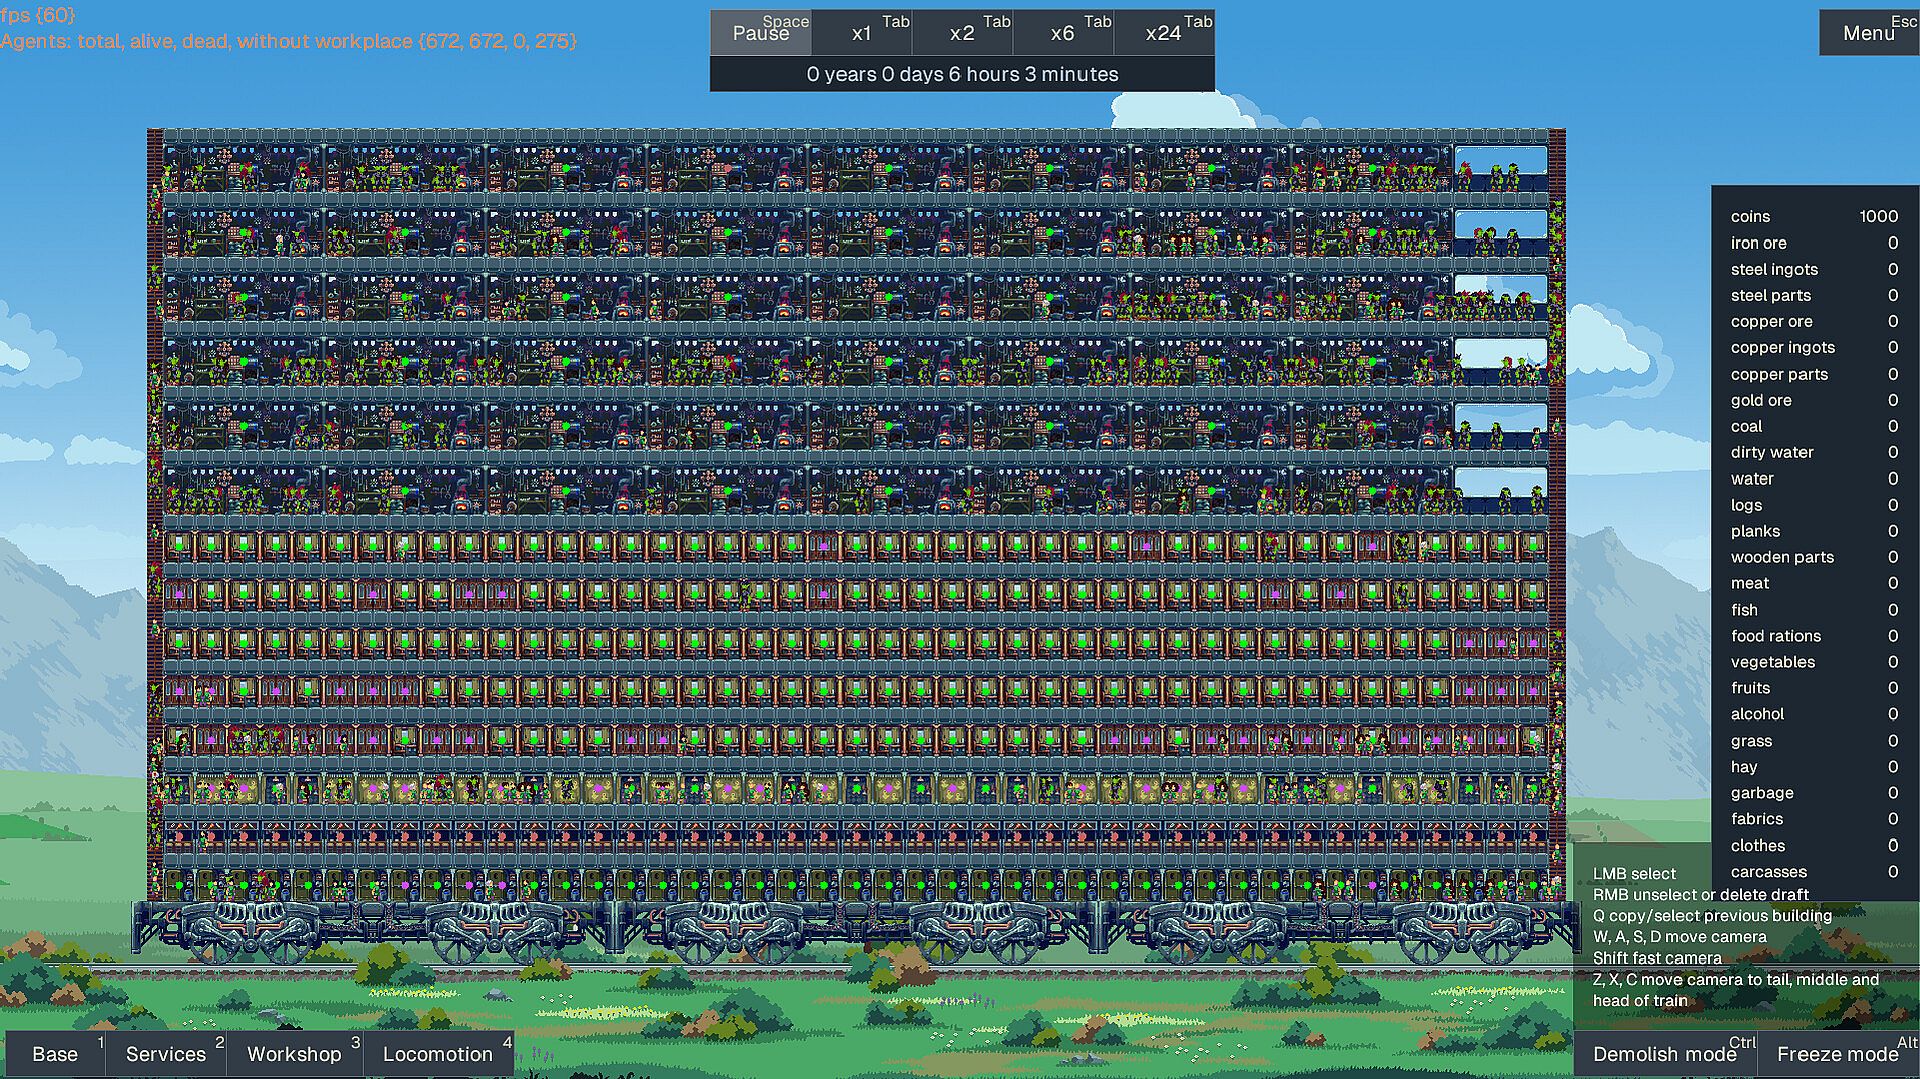Screen dimensions: 1920x1079
Task: Click the garbage resource row
Action: tap(1814, 793)
